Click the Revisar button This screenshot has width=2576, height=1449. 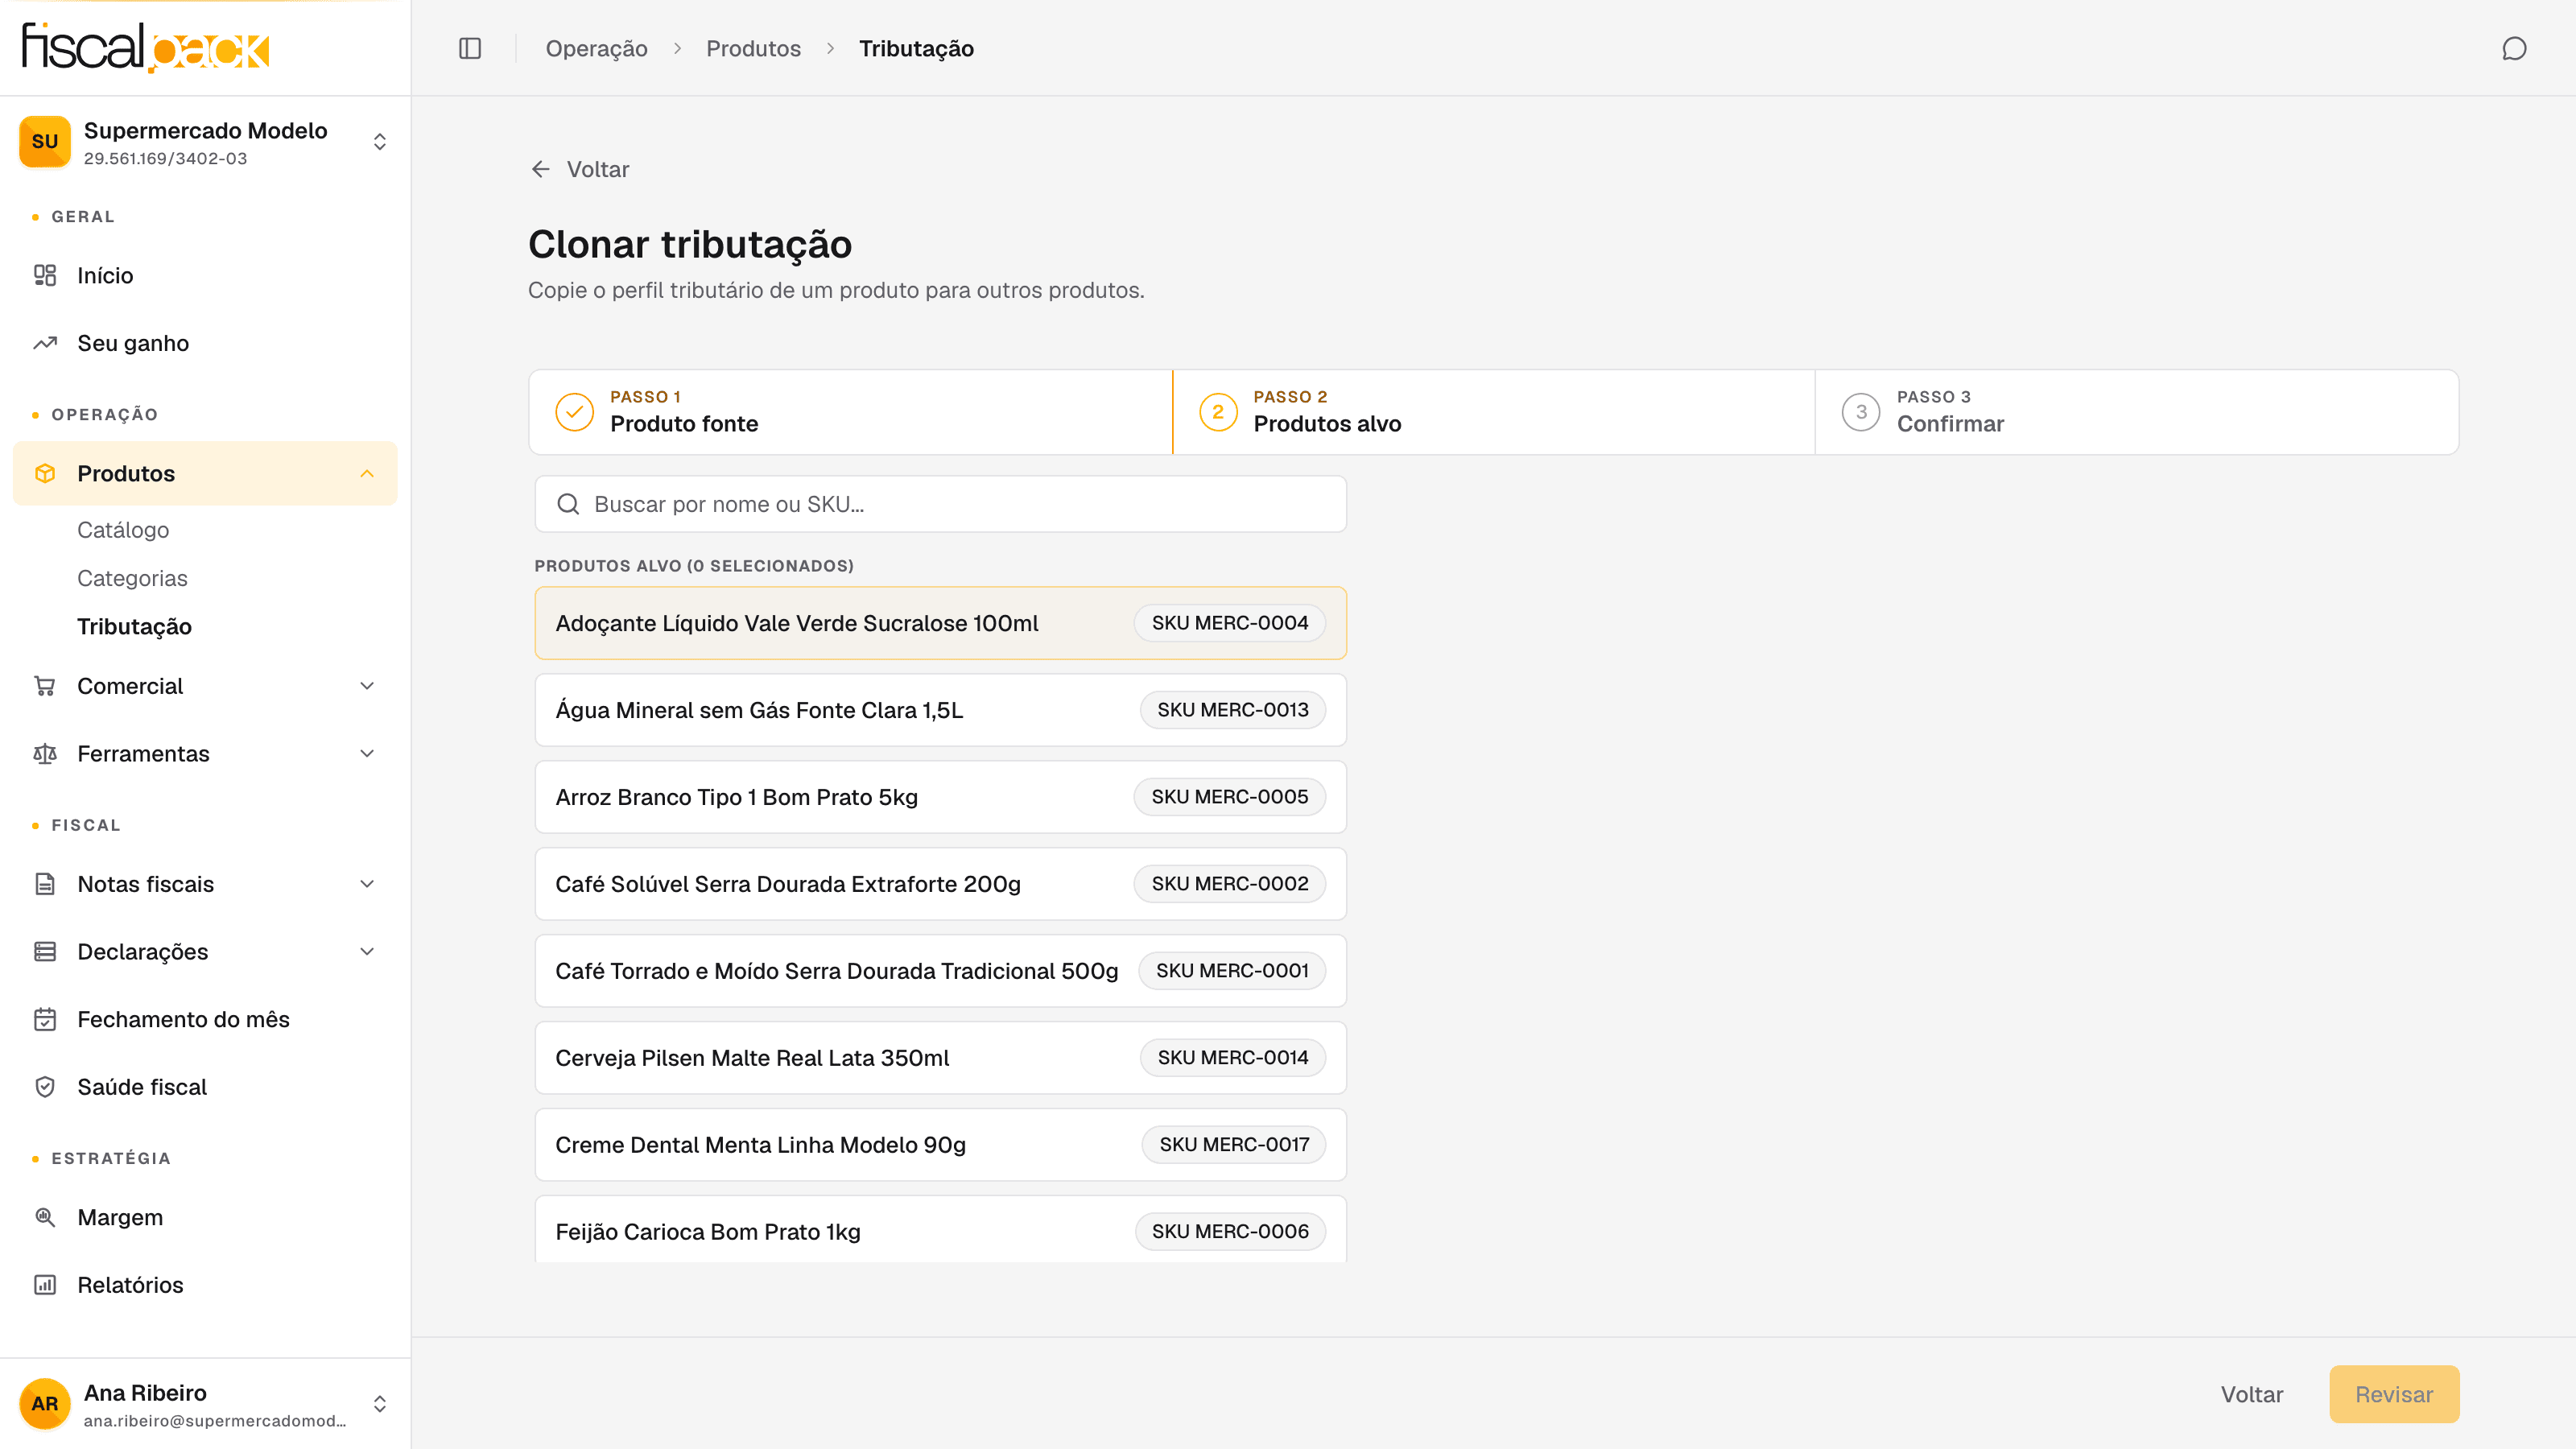[x=2394, y=1394]
